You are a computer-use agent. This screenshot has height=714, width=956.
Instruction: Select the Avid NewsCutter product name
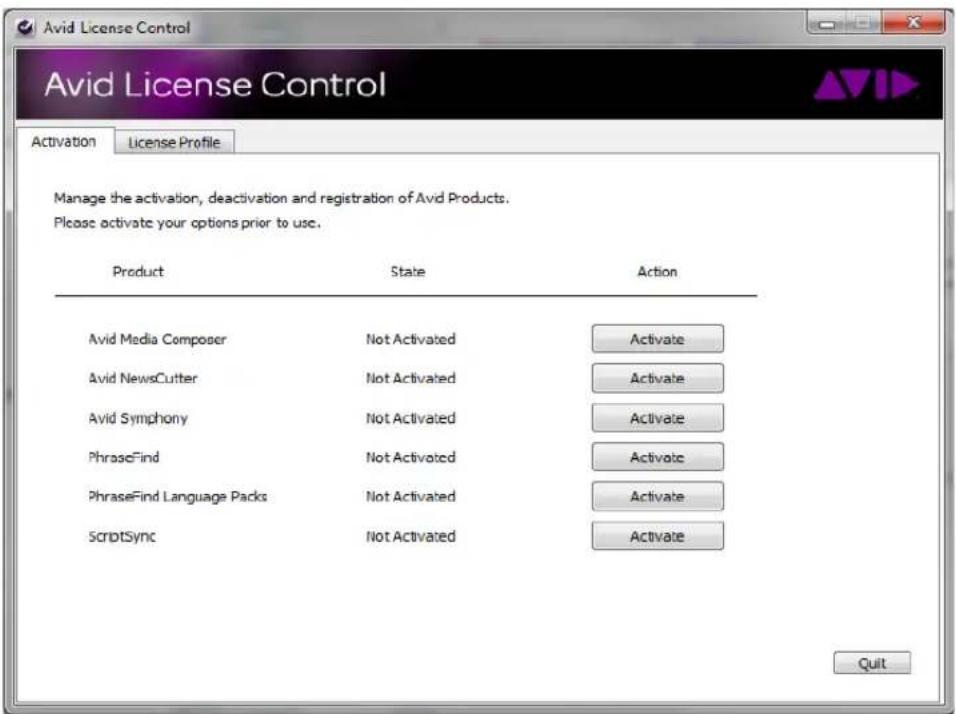pyautogui.click(x=143, y=378)
